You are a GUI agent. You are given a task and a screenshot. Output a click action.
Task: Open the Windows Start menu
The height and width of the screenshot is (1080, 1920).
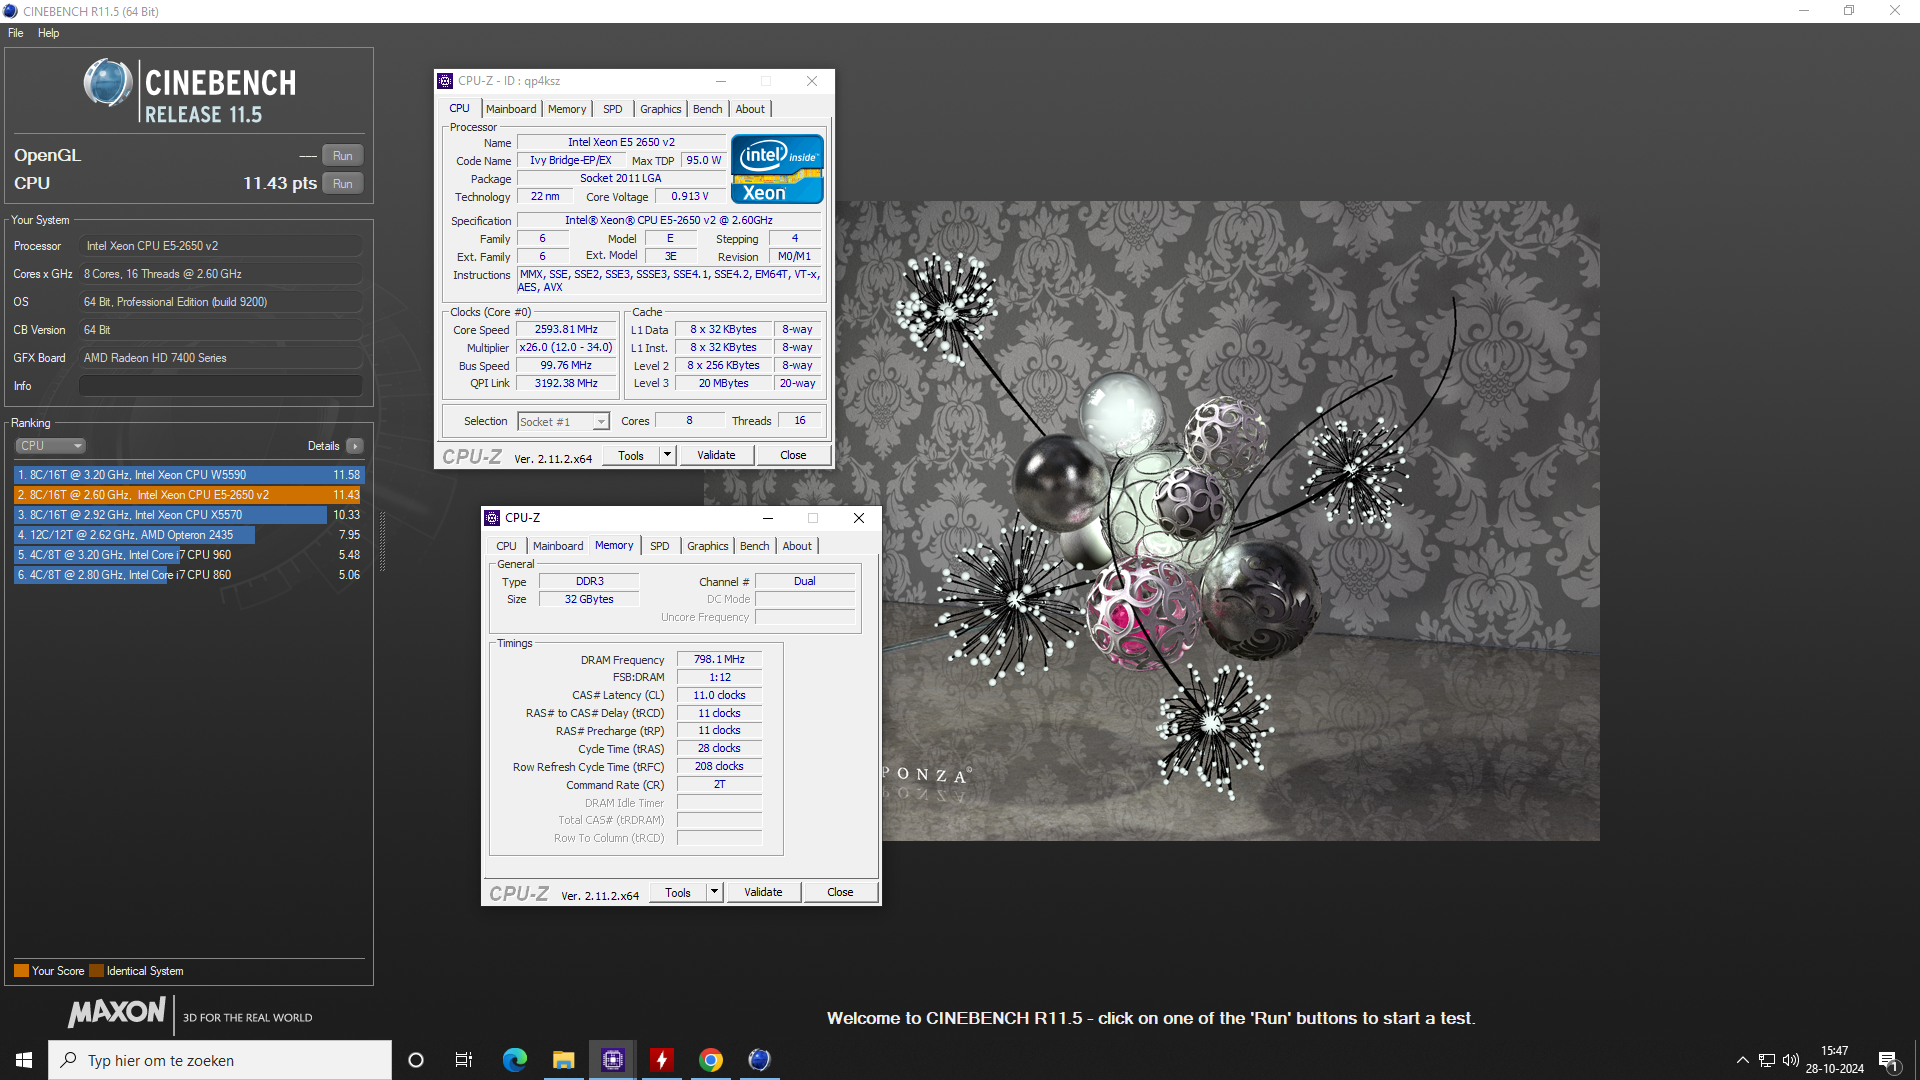point(24,1060)
